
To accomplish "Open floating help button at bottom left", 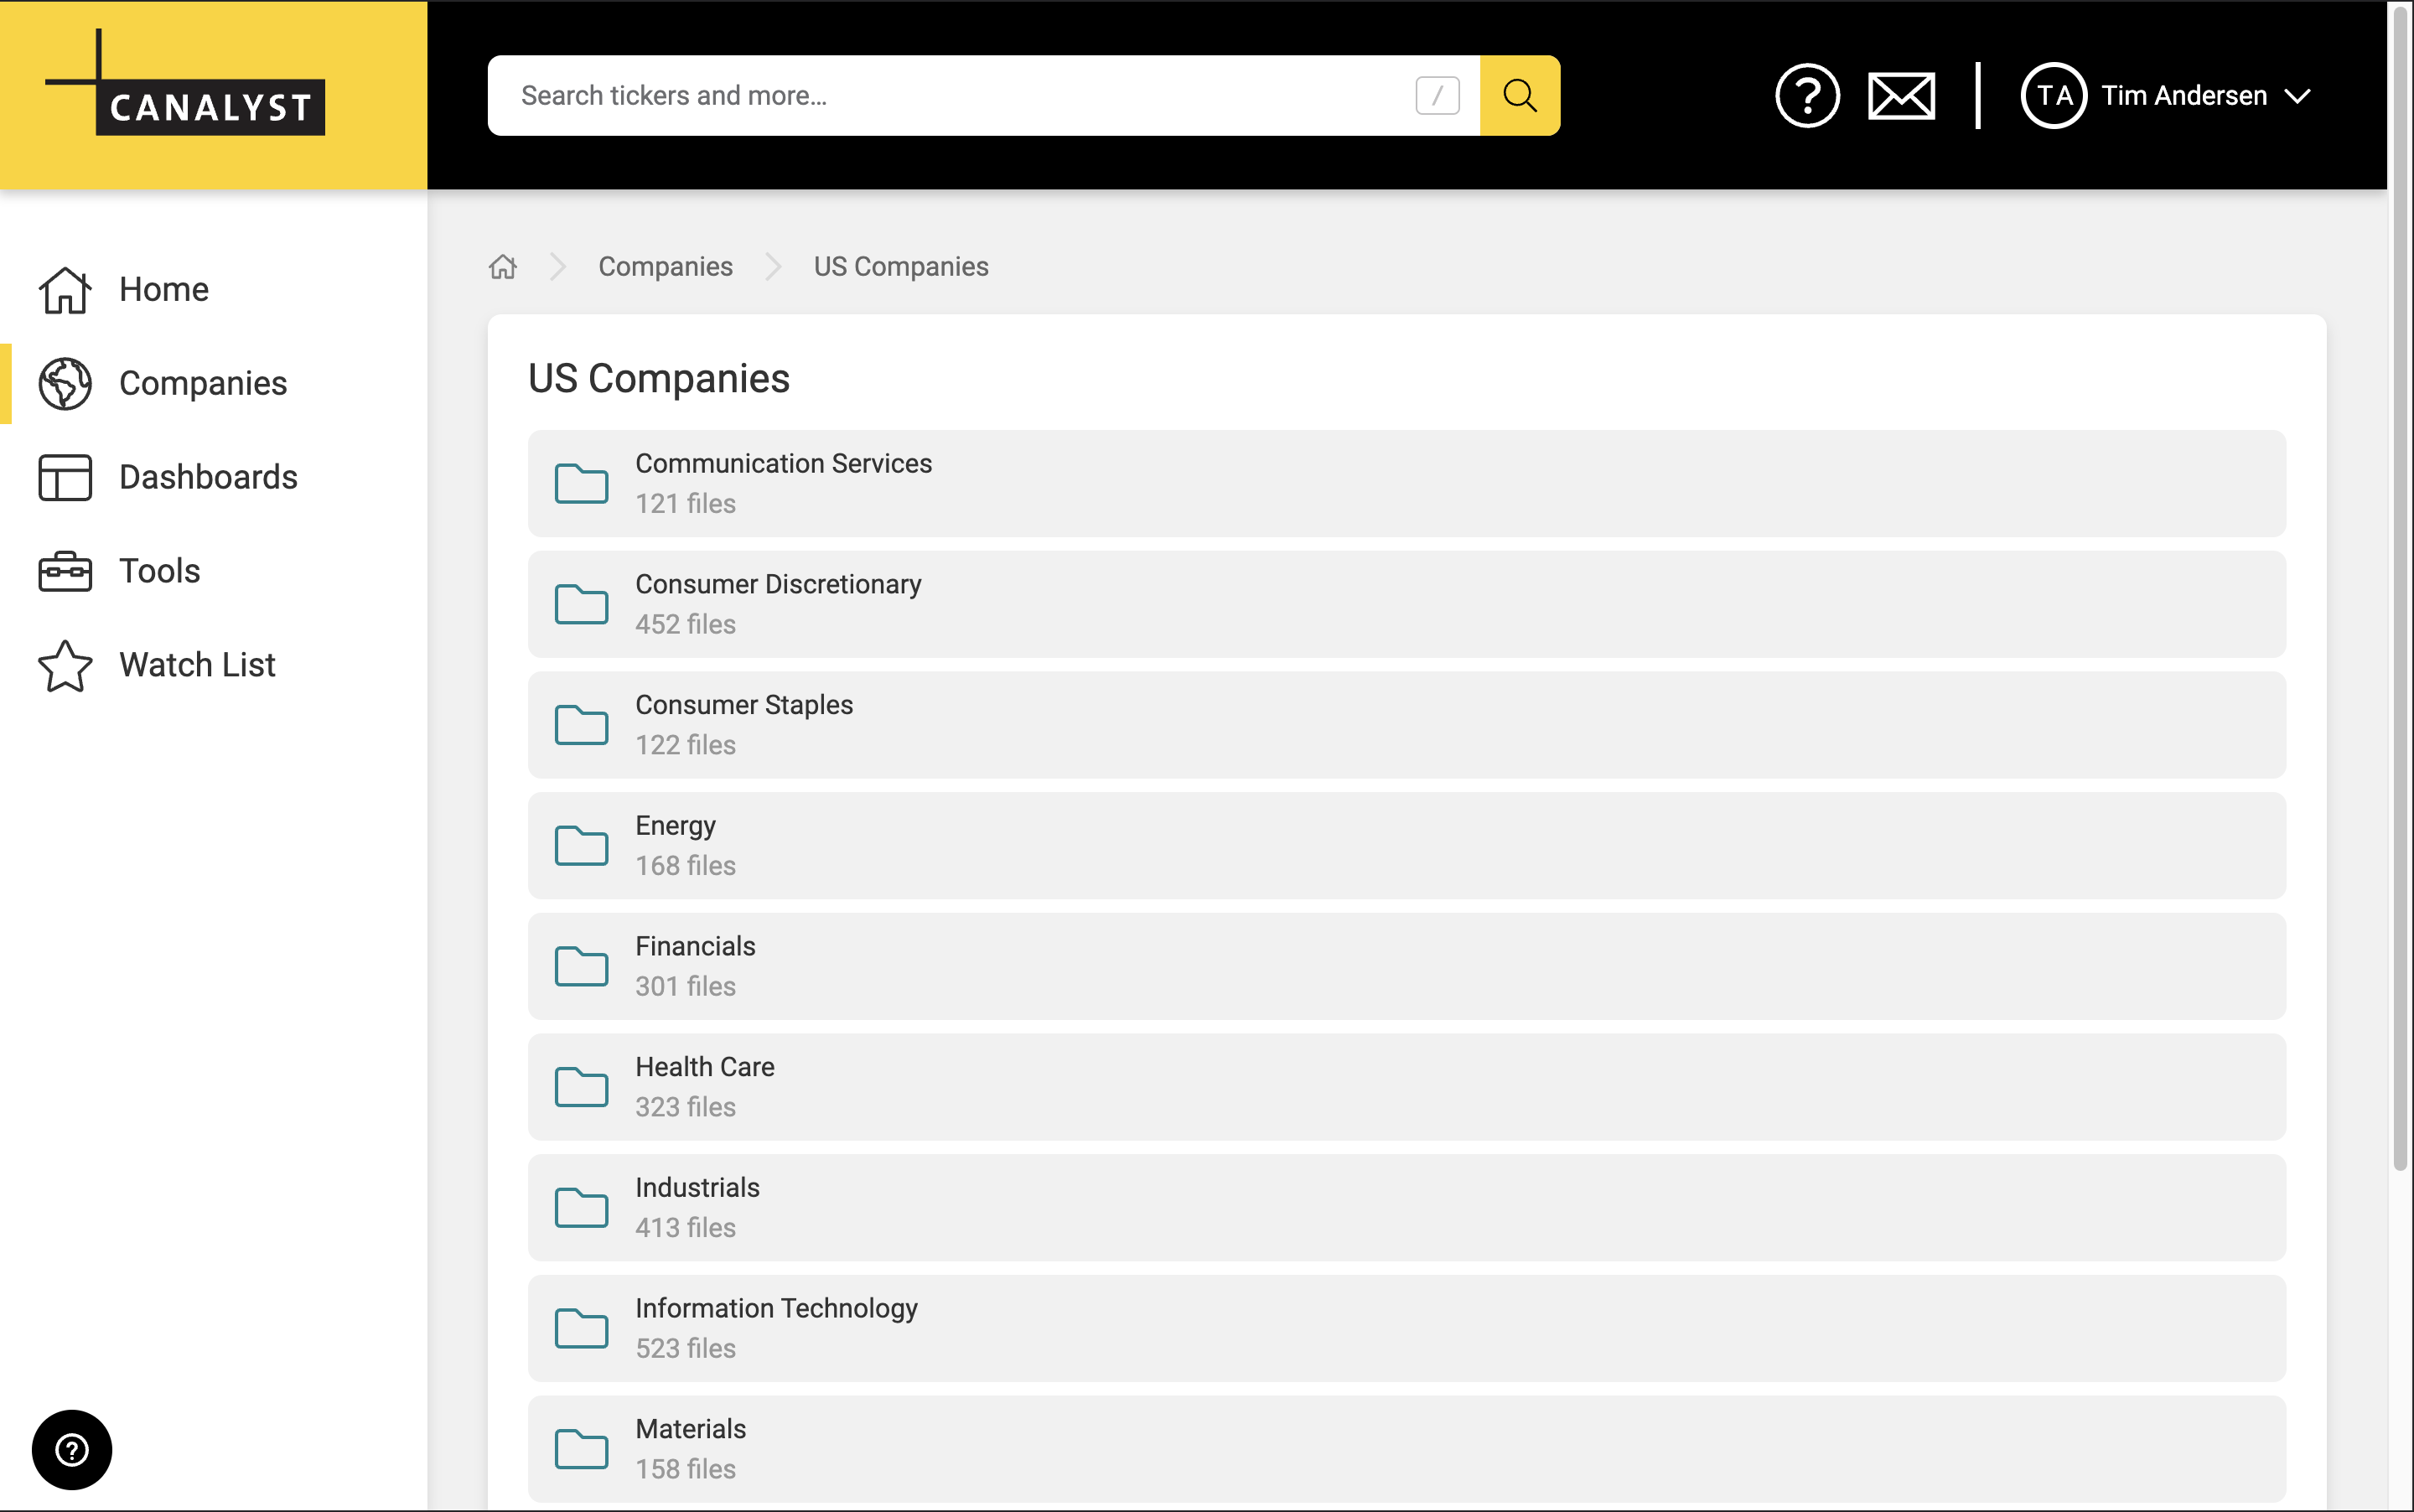I will click(x=72, y=1449).
